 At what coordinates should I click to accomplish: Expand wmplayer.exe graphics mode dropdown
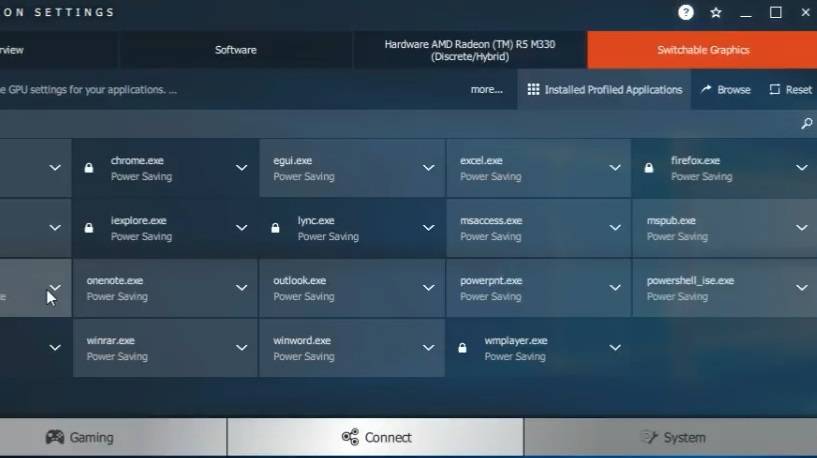point(615,348)
